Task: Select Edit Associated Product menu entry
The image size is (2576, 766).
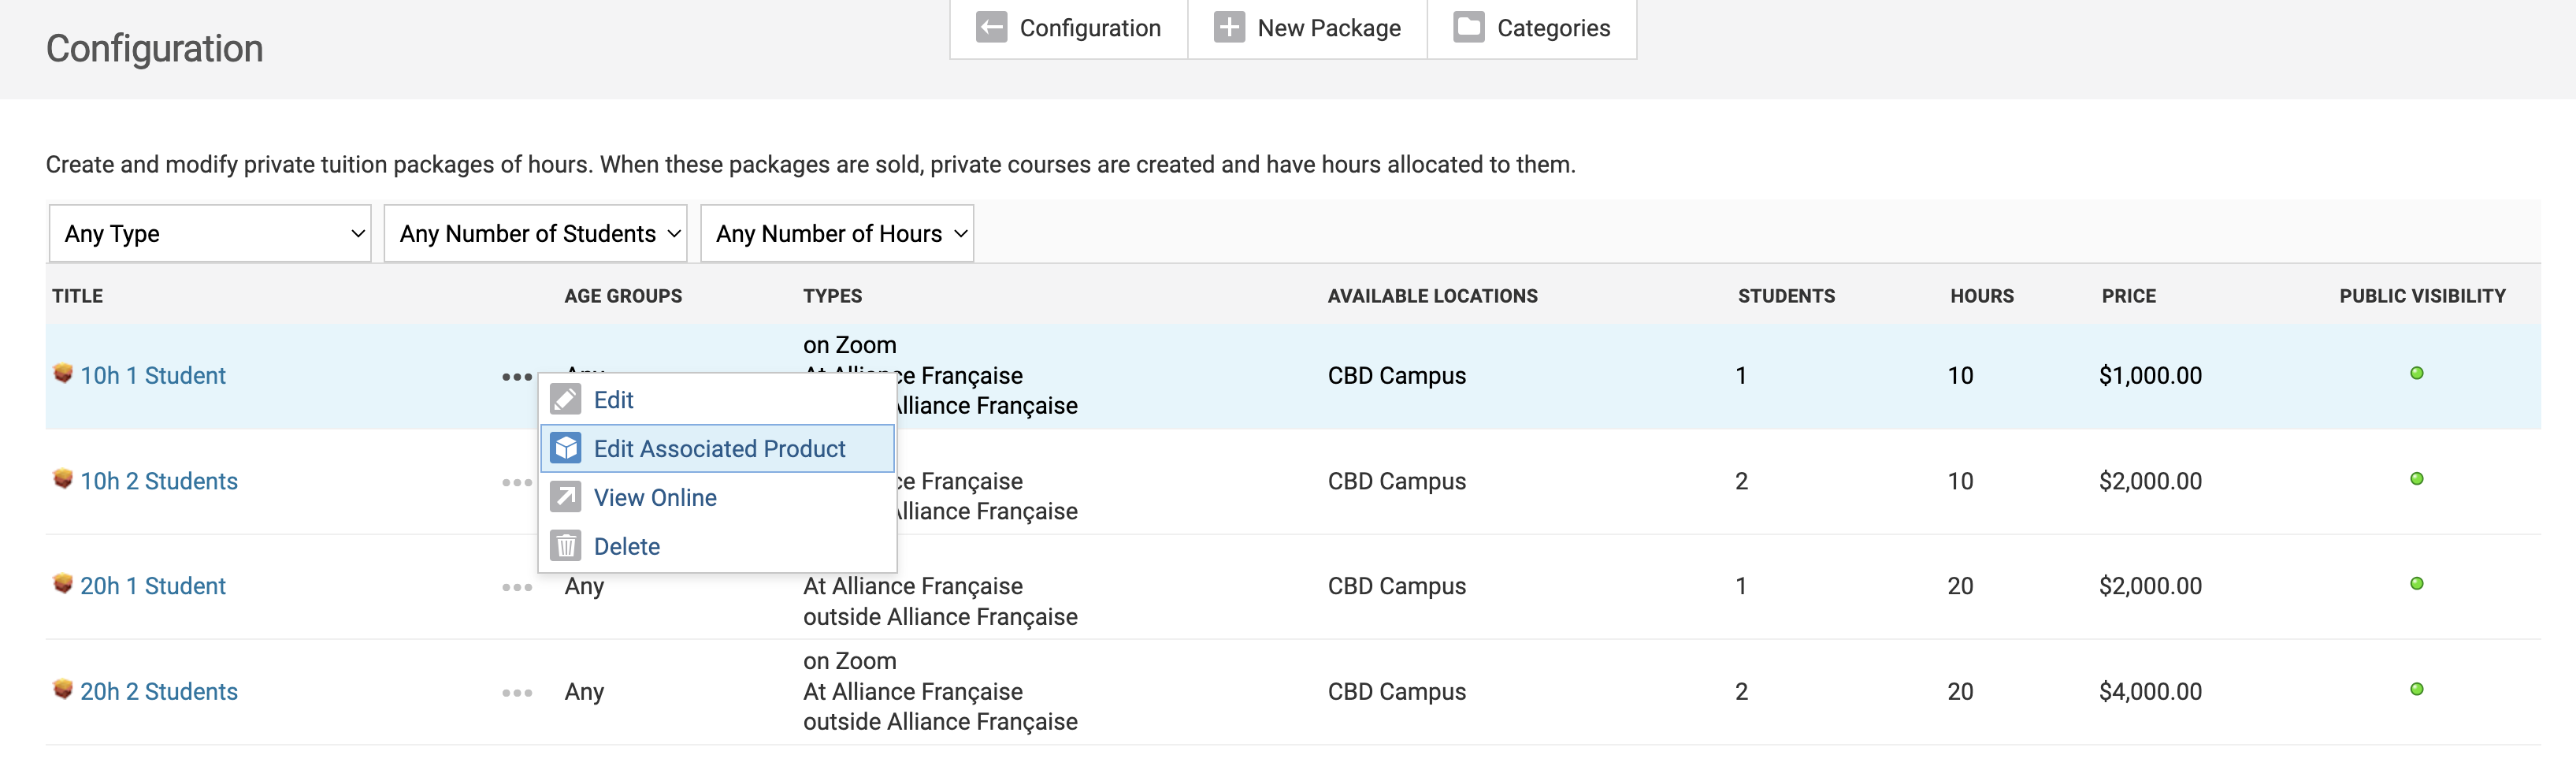Action: pos(719,449)
